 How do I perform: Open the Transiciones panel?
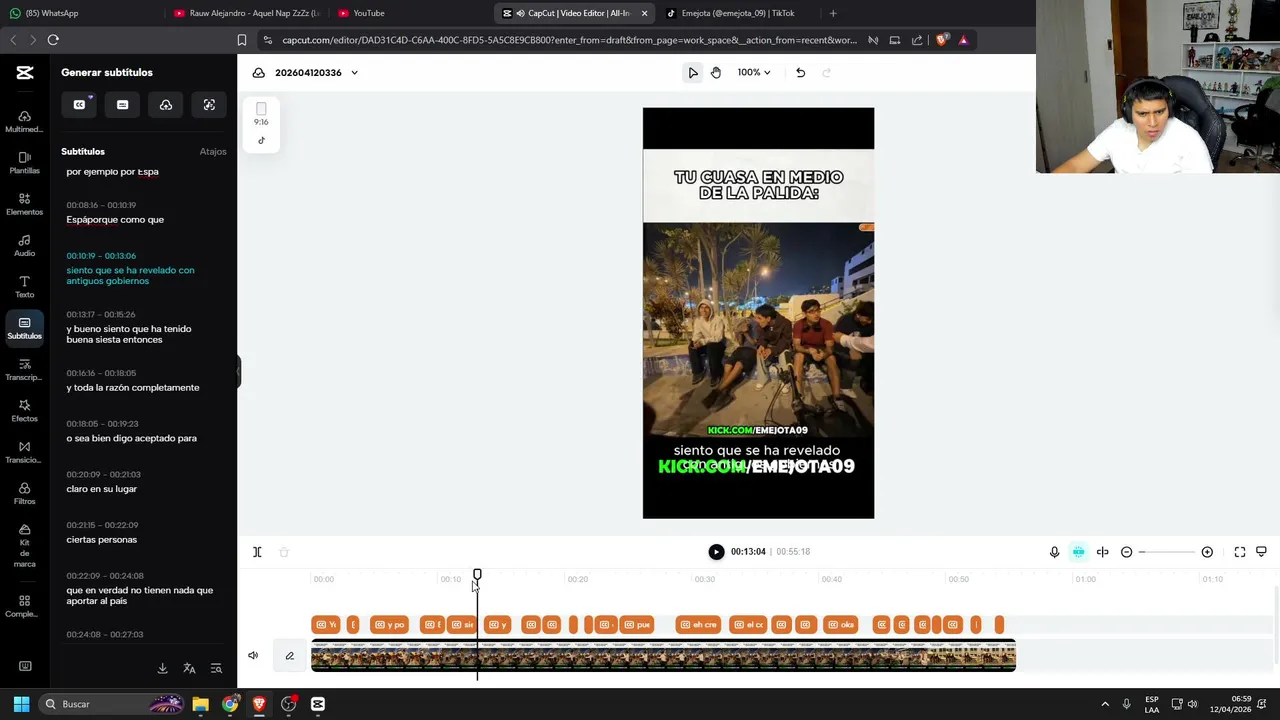[24, 452]
